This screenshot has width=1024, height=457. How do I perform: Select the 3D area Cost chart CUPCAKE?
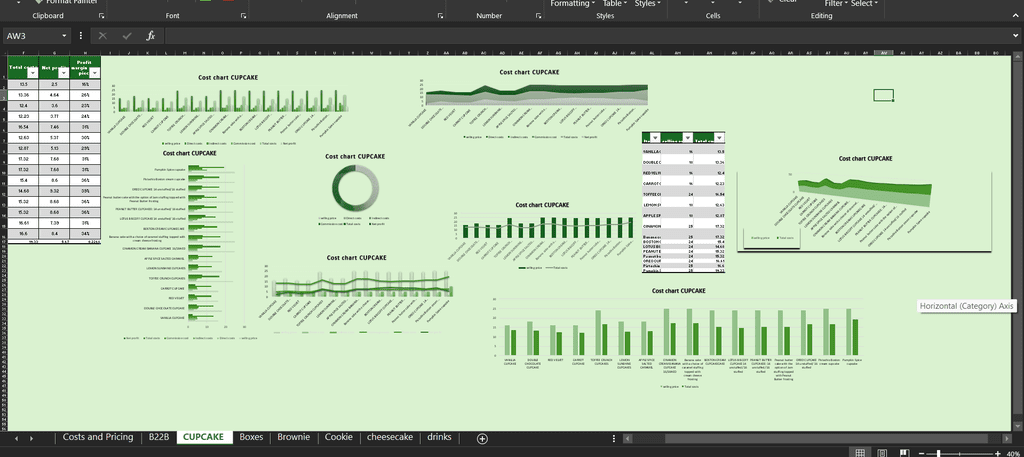coord(864,204)
